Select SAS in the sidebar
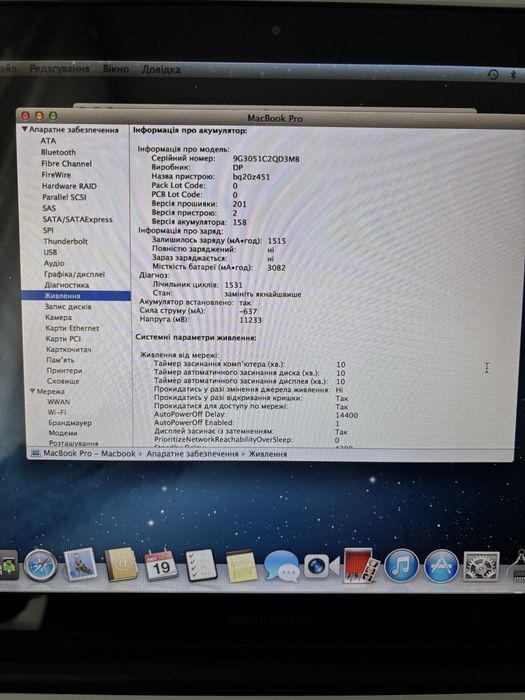The width and height of the screenshot is (525, 700). point(49,208)
